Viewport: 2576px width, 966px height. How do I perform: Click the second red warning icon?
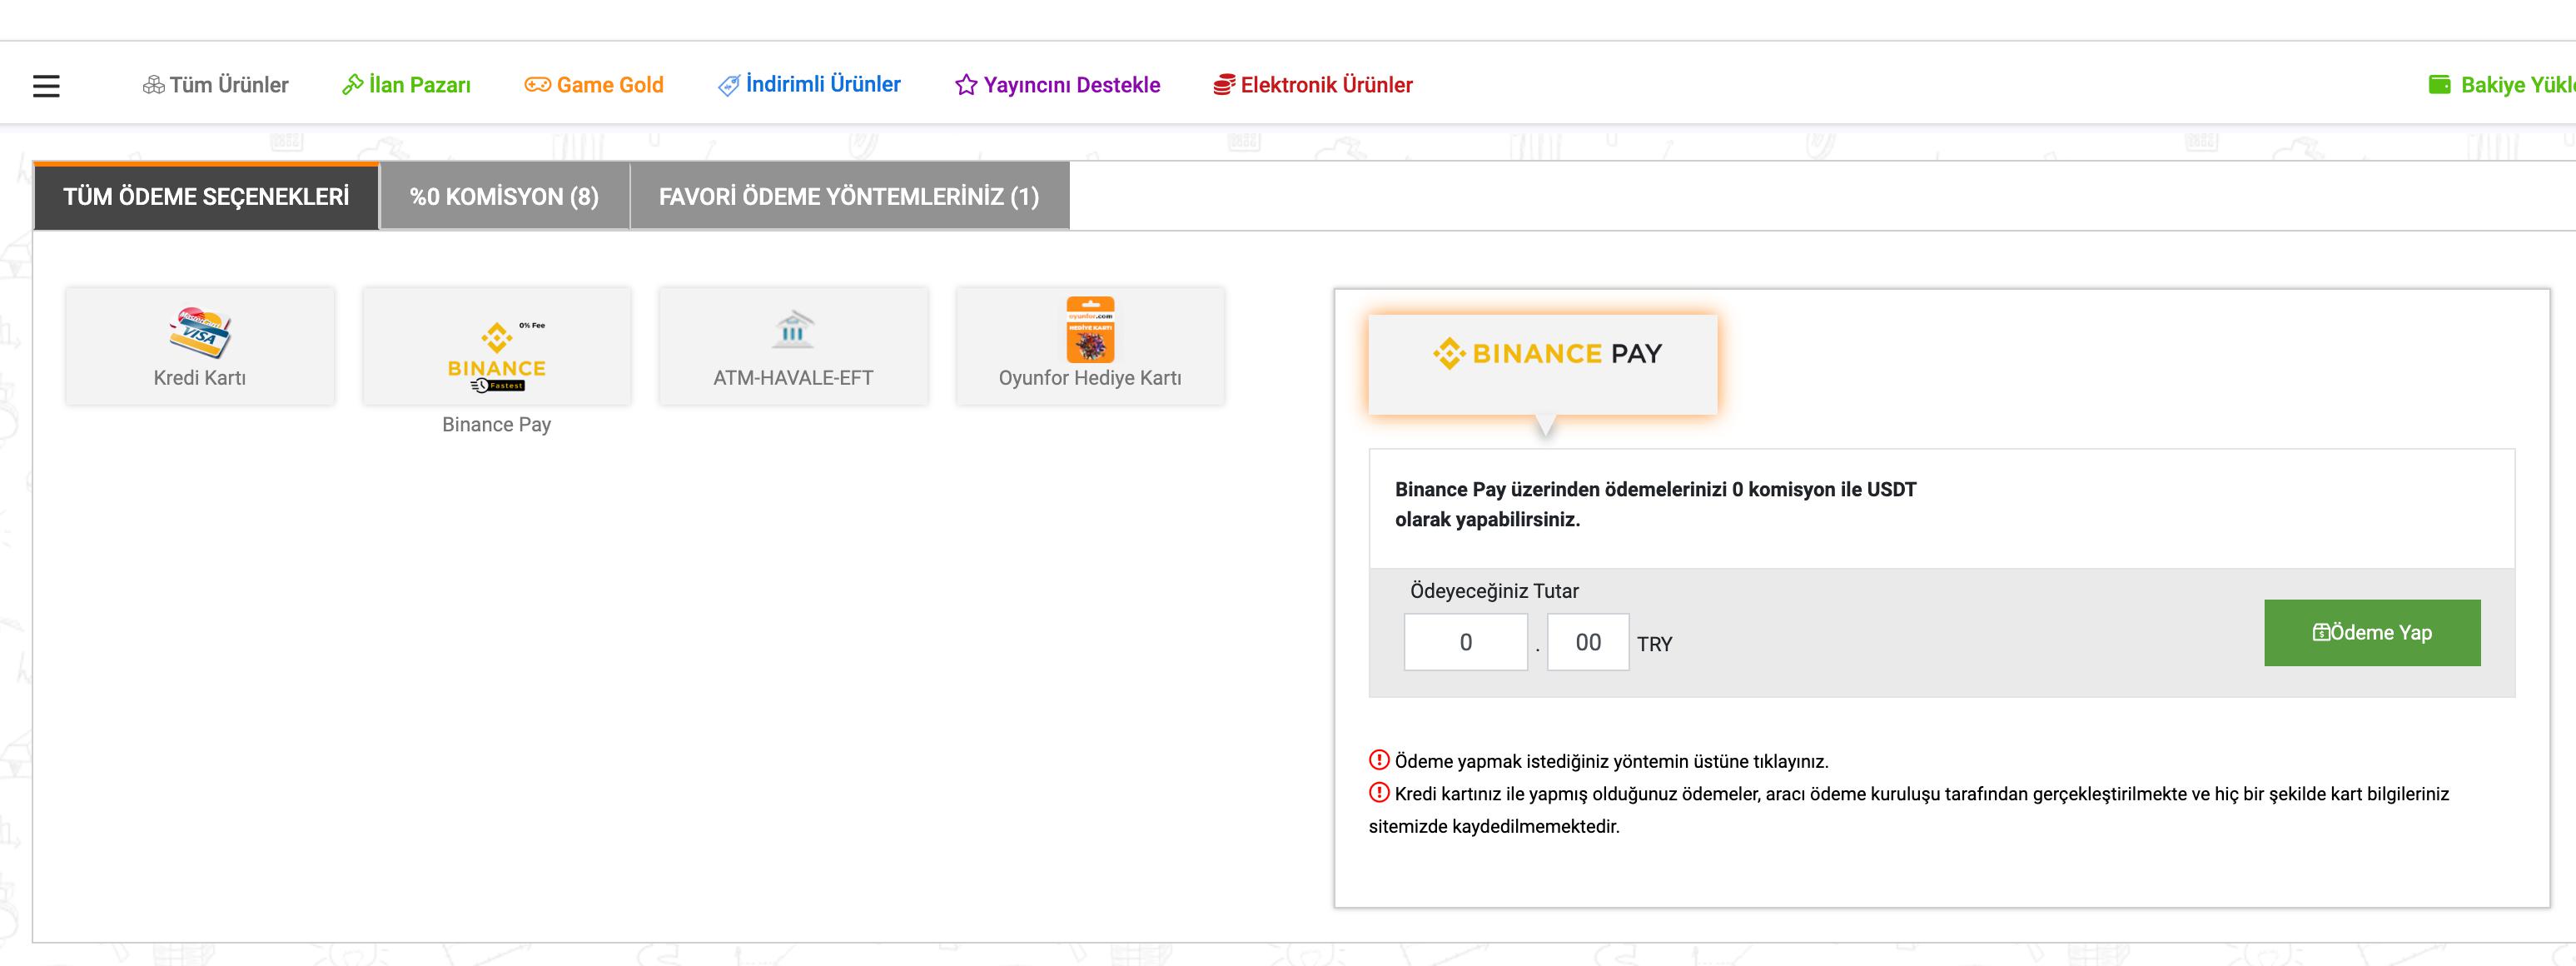(1379, 793)
